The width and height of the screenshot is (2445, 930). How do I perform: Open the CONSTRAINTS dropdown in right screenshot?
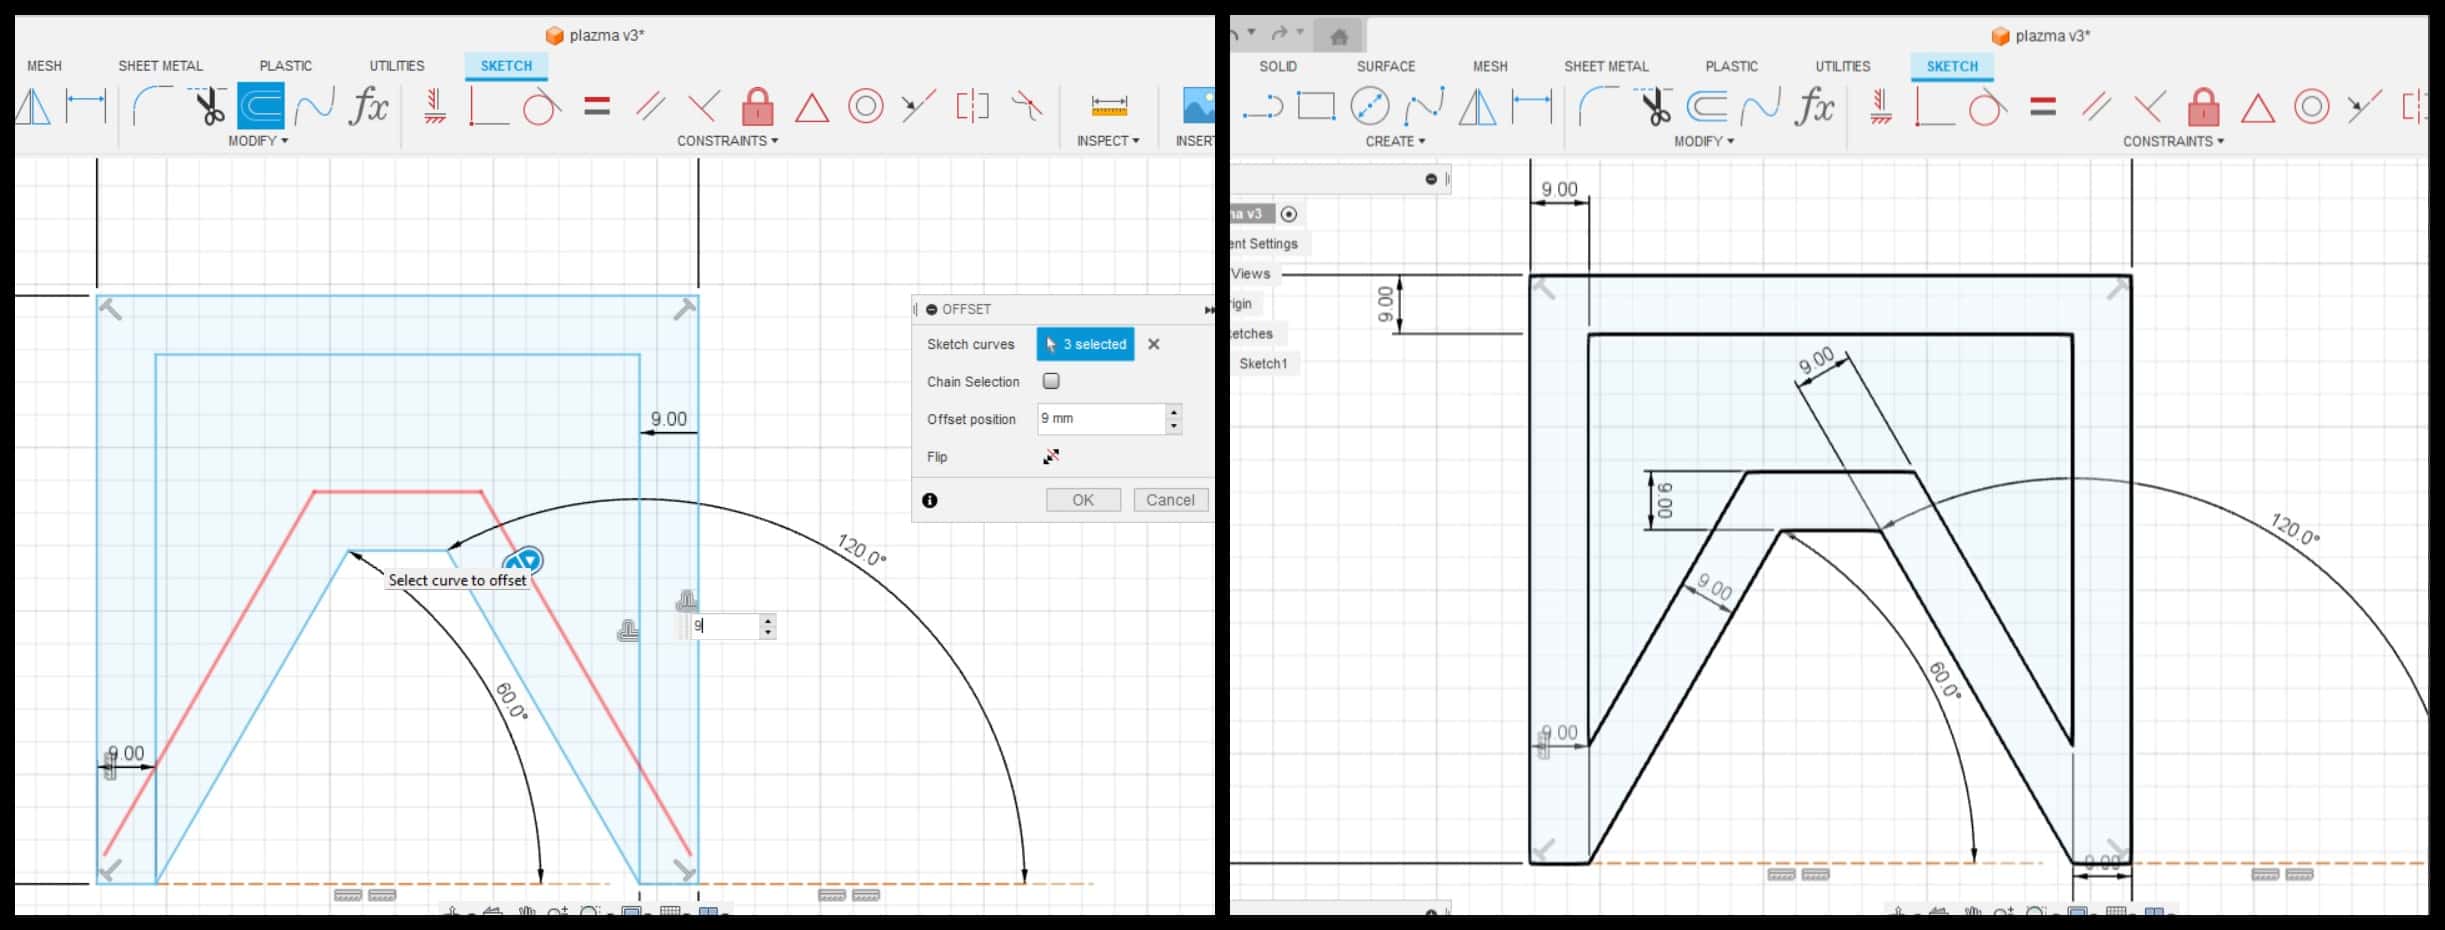point(2173,141)
